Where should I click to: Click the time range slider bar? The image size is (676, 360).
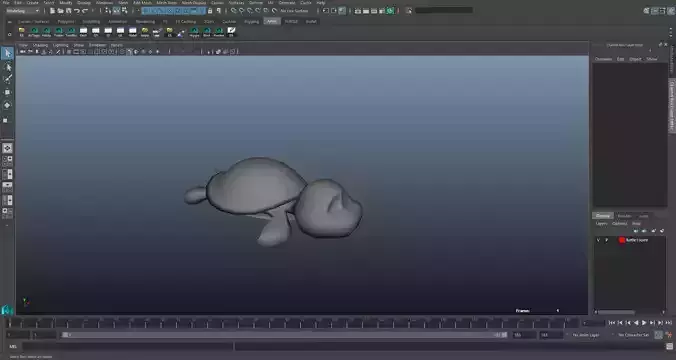click(284, 335)
